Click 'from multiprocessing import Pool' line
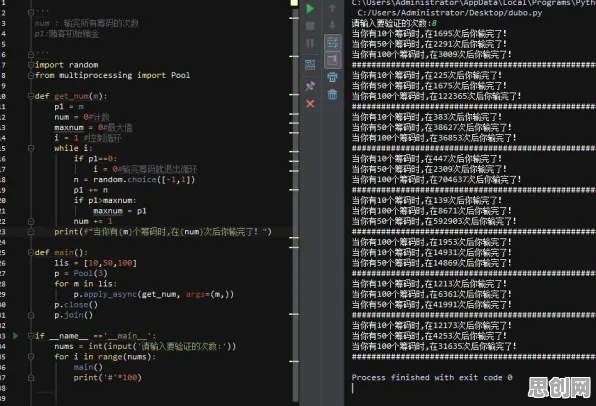This screenshot has width=596, height=406. pyautogui.click(x=113, y=75)
